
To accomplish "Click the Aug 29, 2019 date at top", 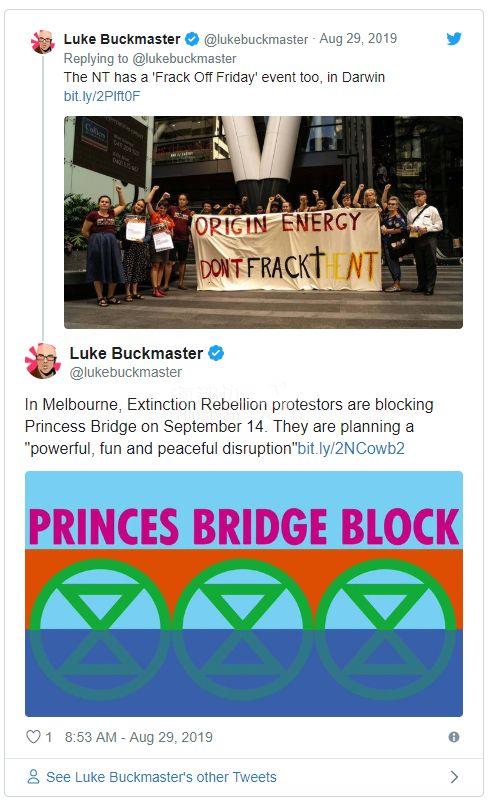I will [358, 38].
